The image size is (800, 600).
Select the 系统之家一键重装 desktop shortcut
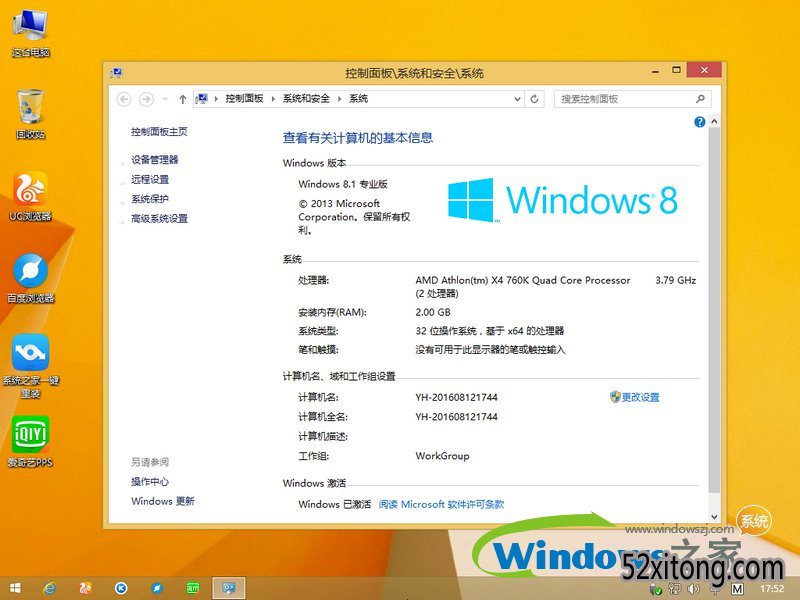[x=31, y=366]
